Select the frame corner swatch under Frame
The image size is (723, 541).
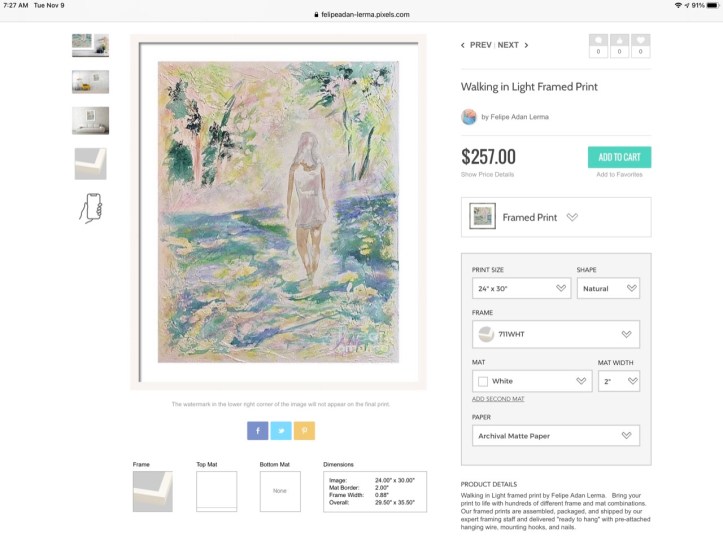(x=152, y=492)
